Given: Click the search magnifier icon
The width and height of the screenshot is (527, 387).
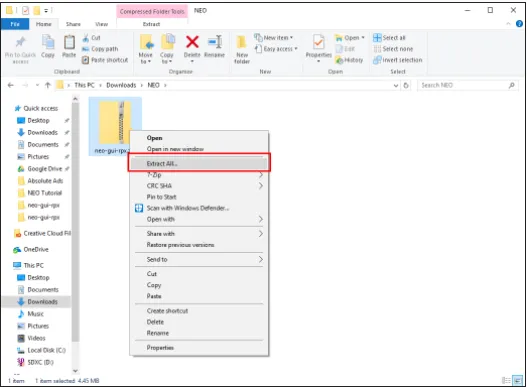Looking at the screenshot, I should [512, 85].
